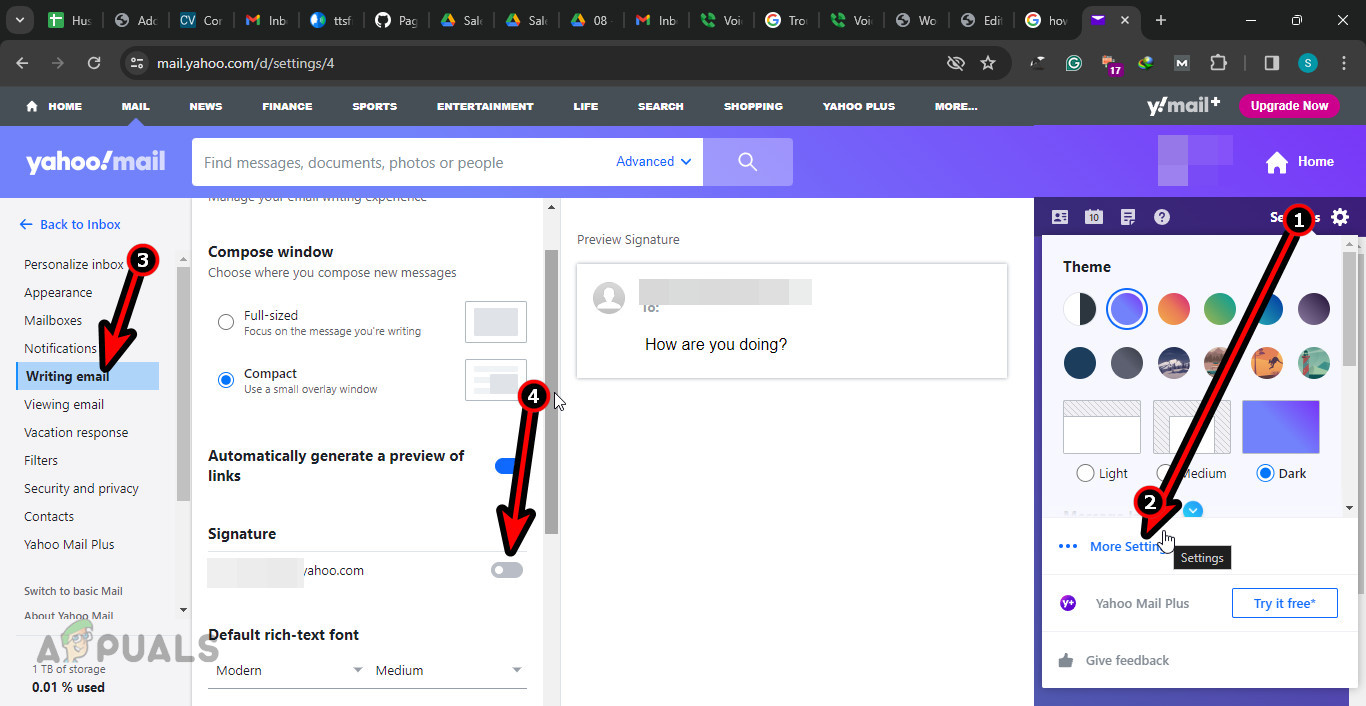Open the Advanced search dropdown
The image size is (1366, 706).
[x=652, y=161]
